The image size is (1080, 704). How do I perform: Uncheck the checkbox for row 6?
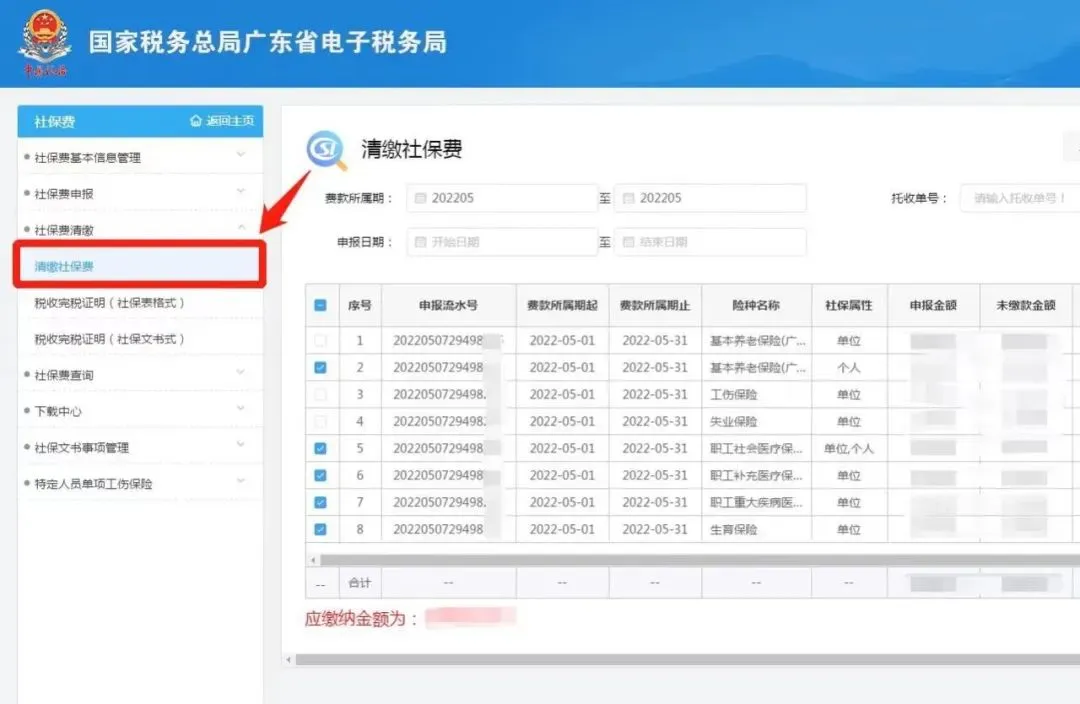click(x=320, y=475)
